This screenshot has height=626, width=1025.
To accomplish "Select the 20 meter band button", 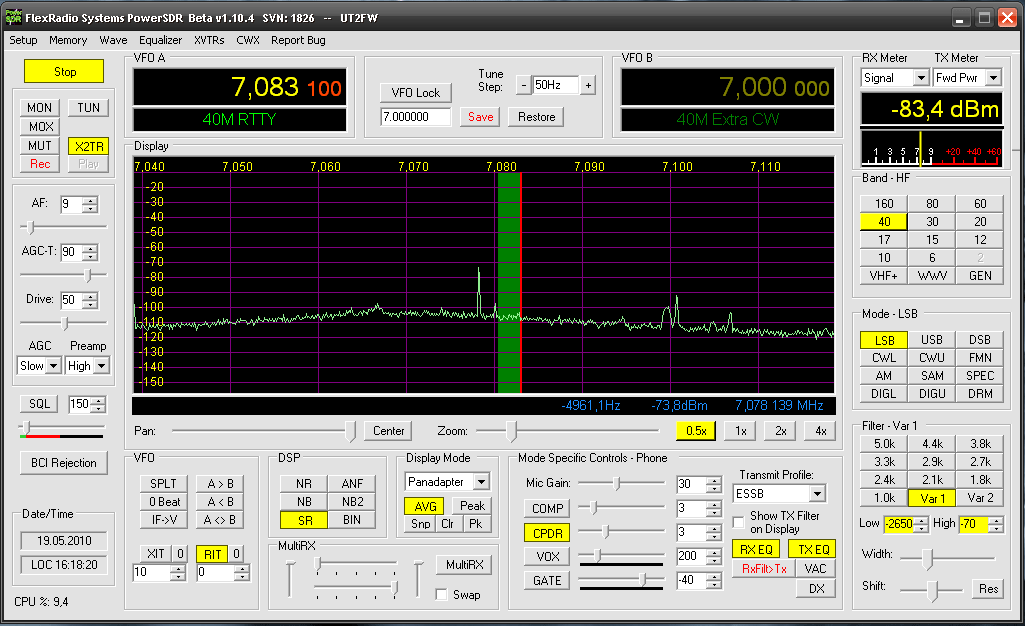I will (980, 222).
